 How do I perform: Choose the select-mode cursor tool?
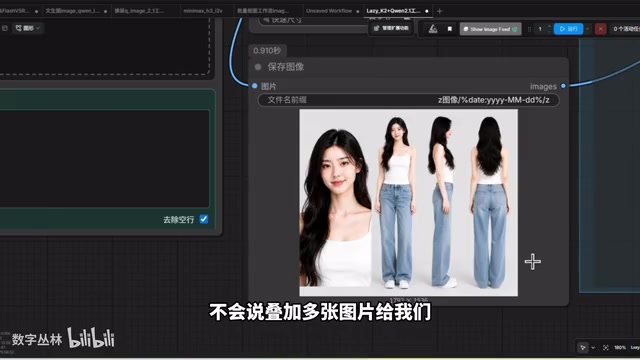[x=582, y=347]
